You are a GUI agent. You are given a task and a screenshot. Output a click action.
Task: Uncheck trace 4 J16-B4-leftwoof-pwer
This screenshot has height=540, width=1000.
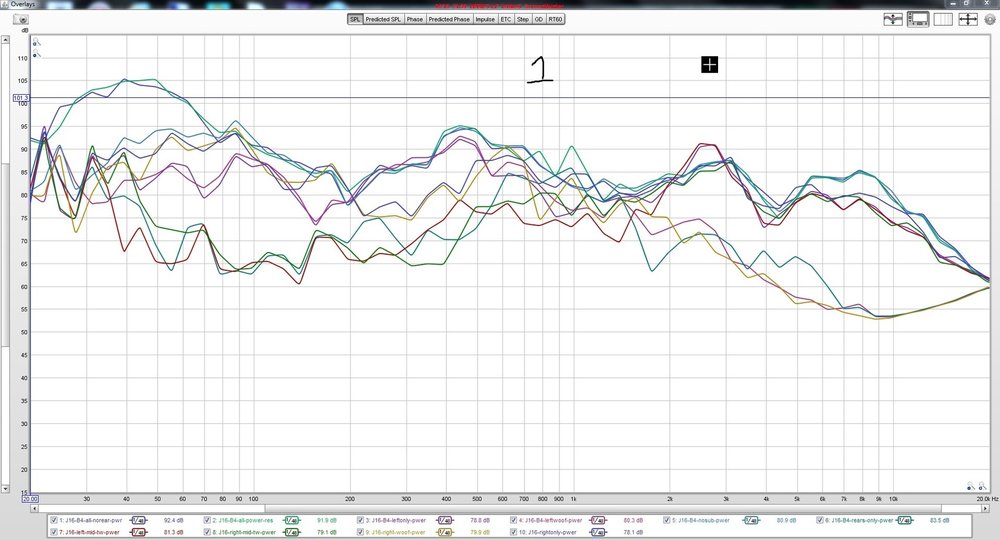coord(513,520)
